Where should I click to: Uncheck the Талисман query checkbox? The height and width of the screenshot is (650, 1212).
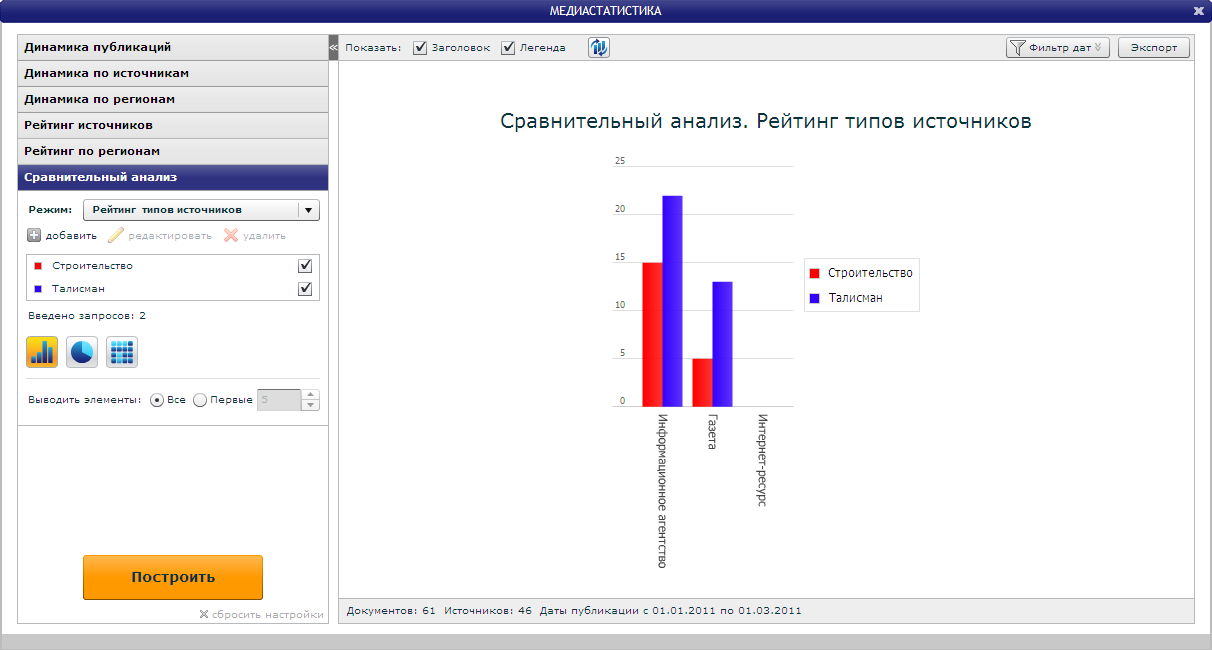pos(305,289)
